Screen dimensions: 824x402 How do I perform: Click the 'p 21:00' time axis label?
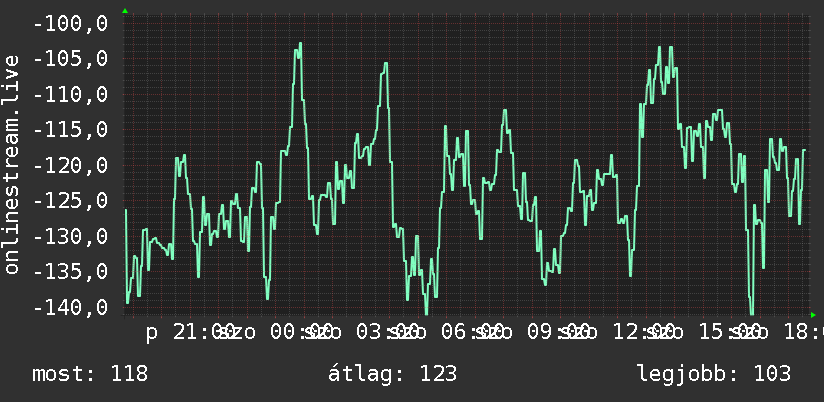coord(189,333)
